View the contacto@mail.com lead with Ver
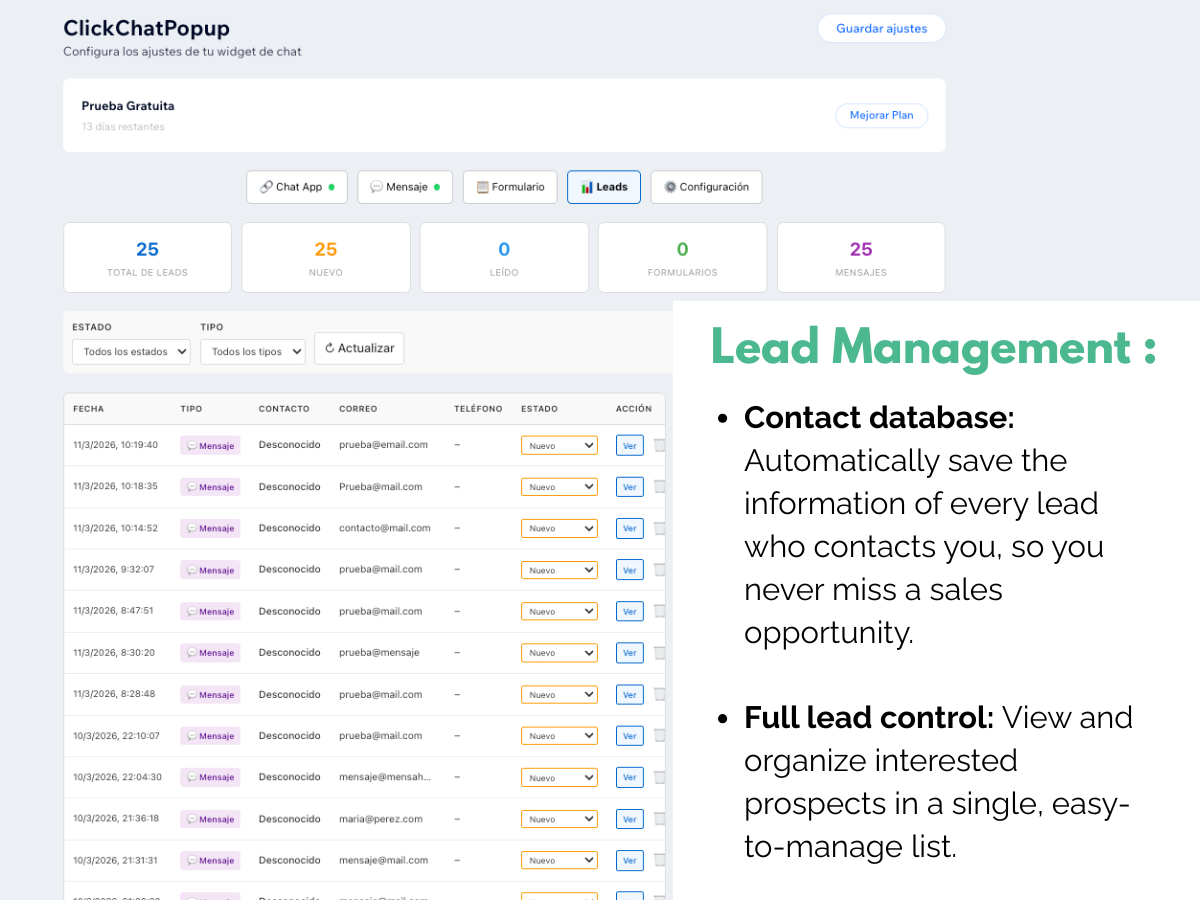The image size is (1200, 900). pos(629,528)
